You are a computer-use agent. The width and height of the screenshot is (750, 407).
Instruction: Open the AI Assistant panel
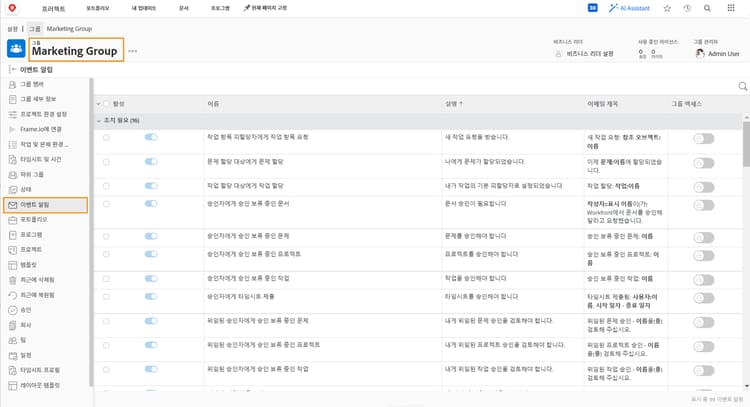629,8
